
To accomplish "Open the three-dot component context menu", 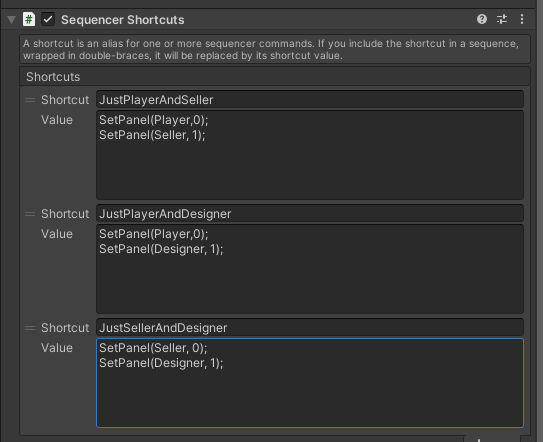I will tap(522, 19).
